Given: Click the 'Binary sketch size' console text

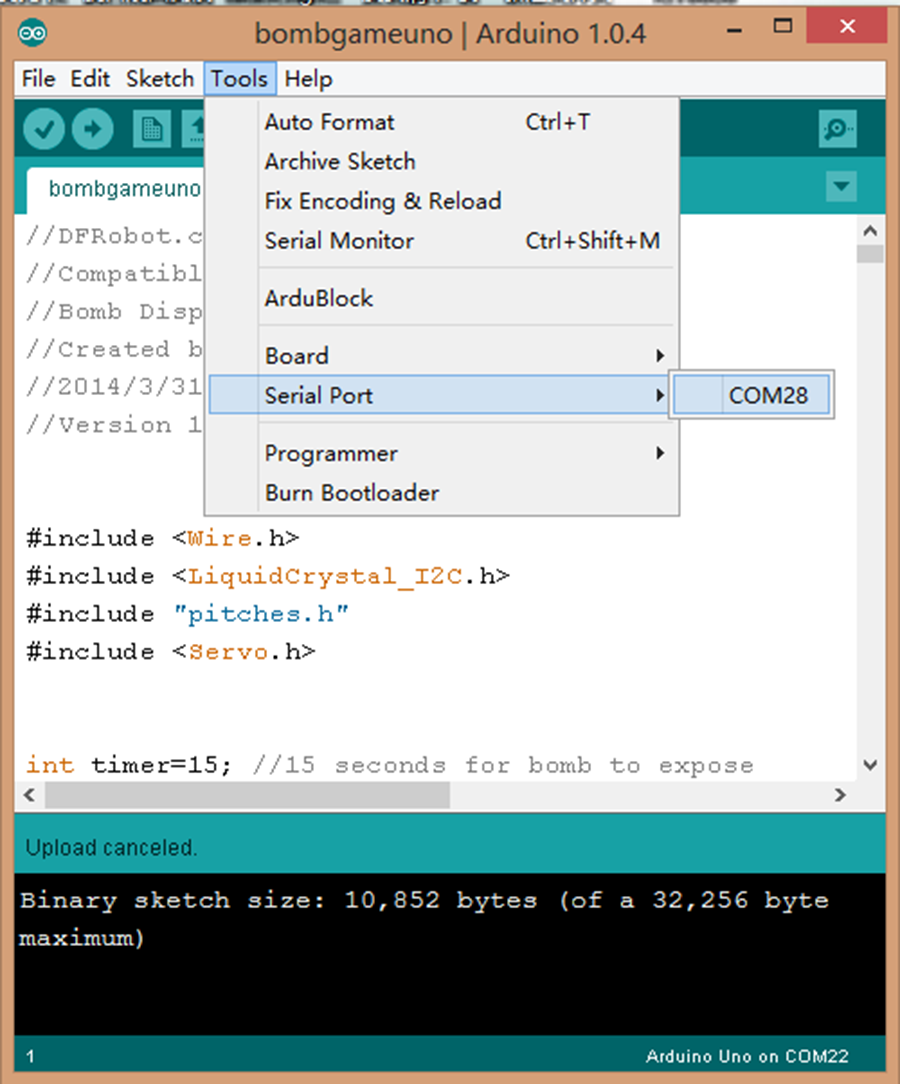Looking at the screenshot, I should 424,919.
